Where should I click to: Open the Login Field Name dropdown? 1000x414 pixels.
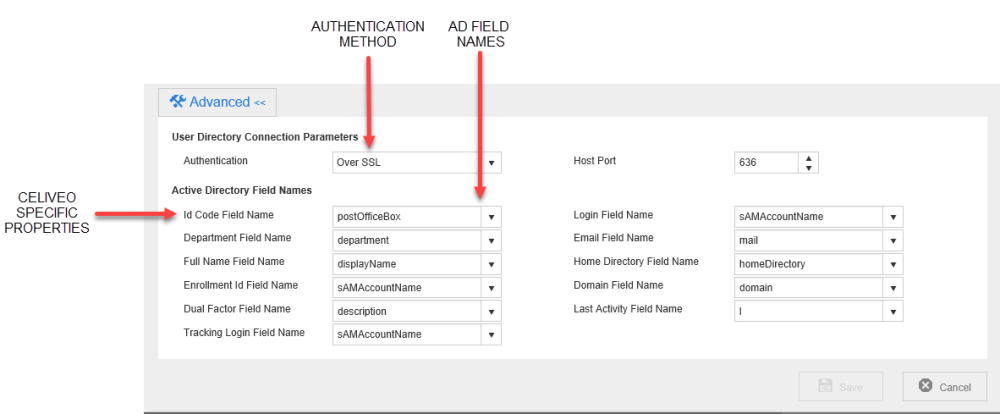(x=893, y=217)
